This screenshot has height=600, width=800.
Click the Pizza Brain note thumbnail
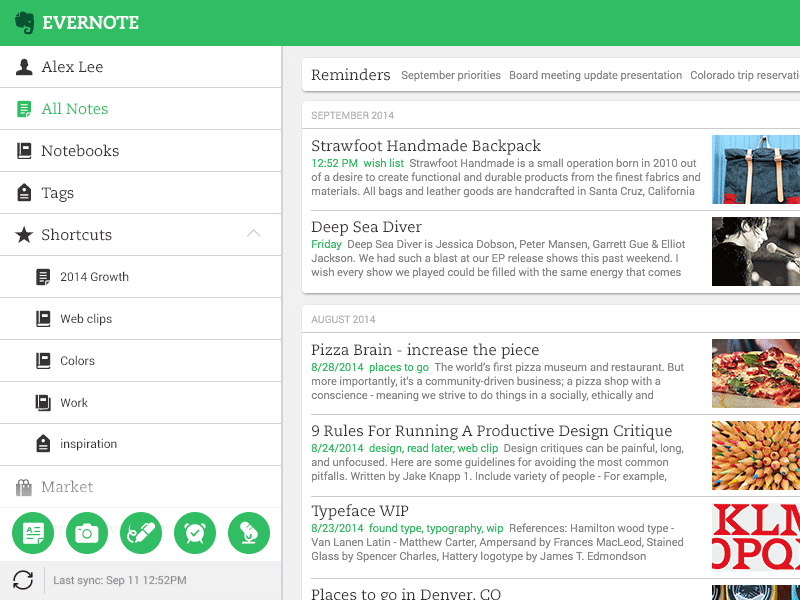click(x=755, y=373)
